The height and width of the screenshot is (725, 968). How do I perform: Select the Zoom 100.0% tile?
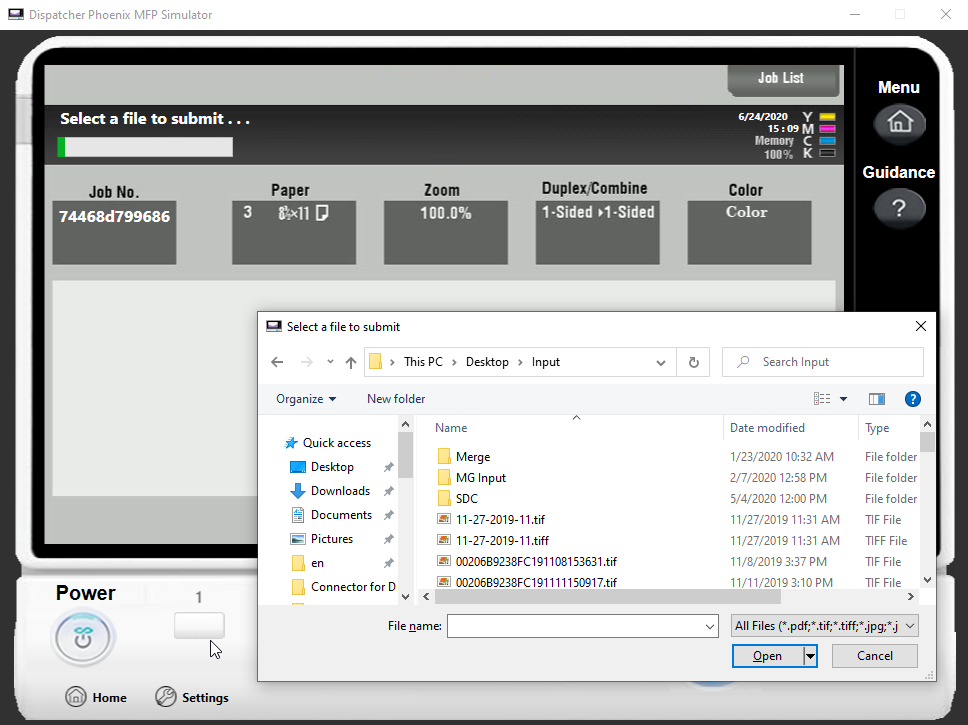[x=446, y=232]
